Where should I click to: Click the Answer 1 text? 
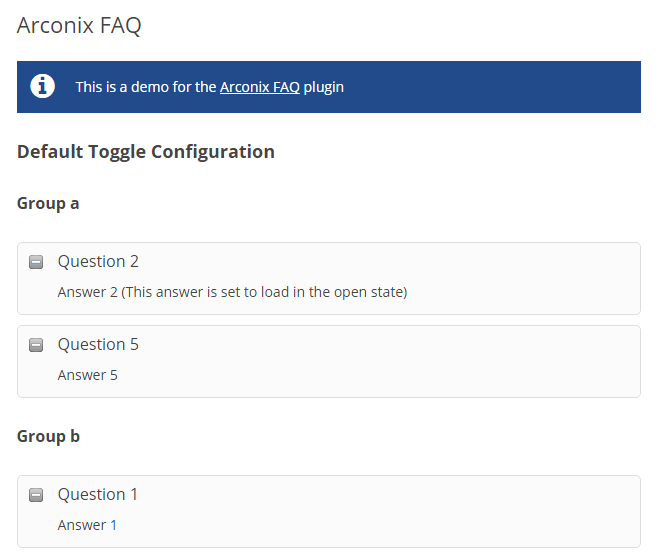(87, 525)
